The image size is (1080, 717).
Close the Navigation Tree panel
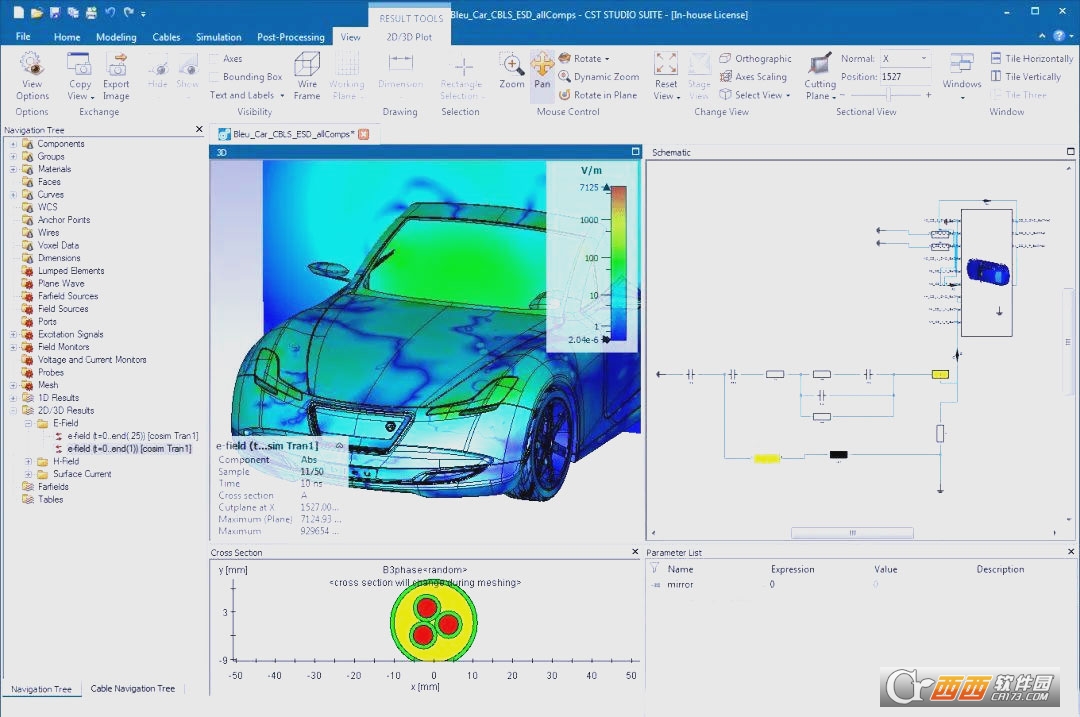[x=199, y=129]
